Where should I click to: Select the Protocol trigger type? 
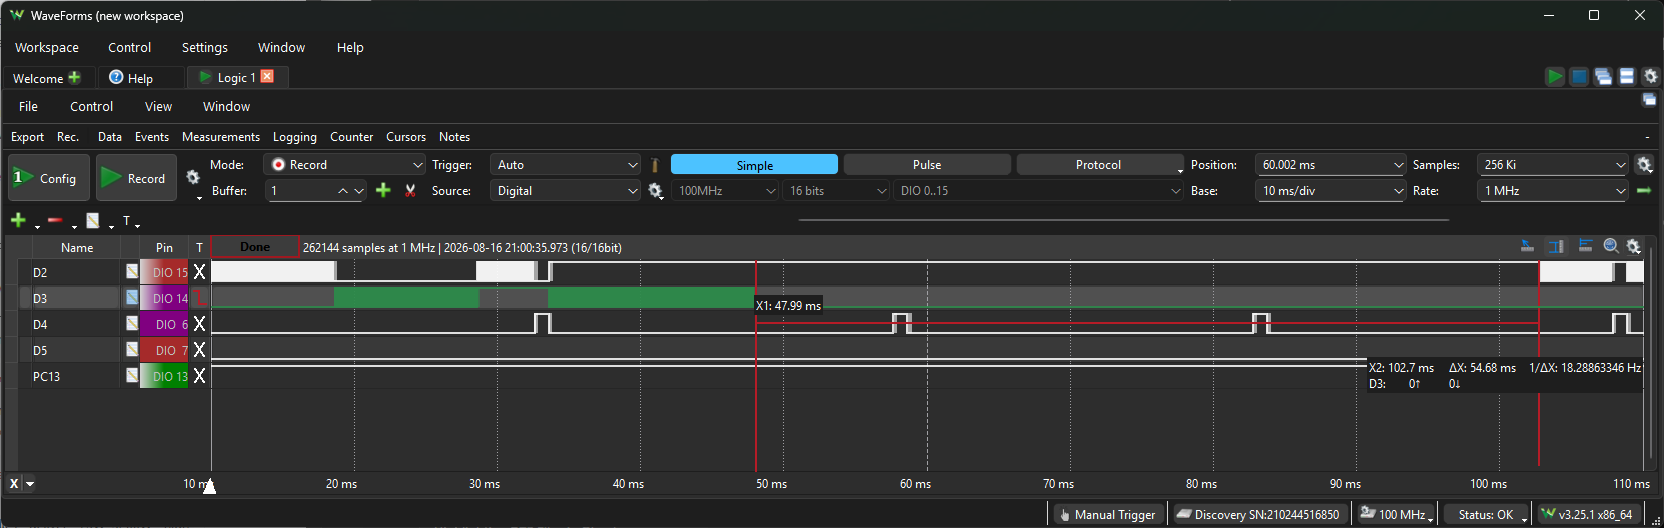point(1099,165)
